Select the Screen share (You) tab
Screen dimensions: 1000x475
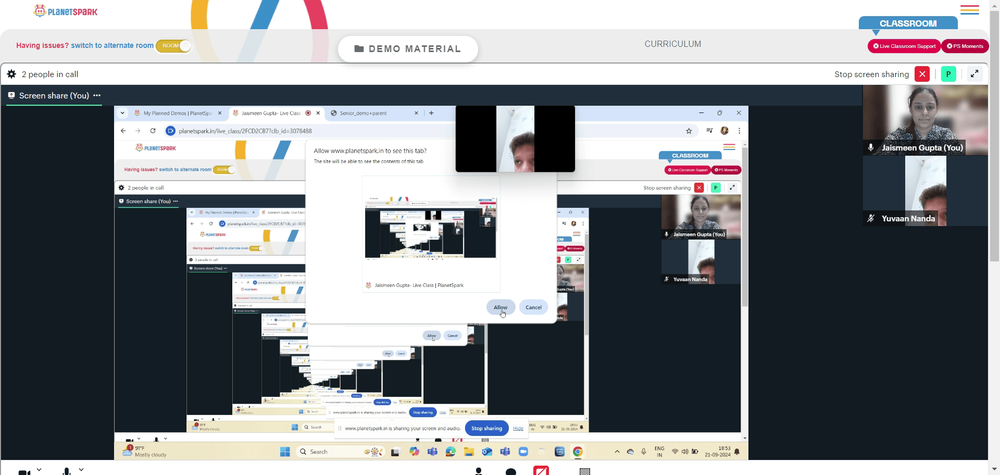click(x=54, y=96)
